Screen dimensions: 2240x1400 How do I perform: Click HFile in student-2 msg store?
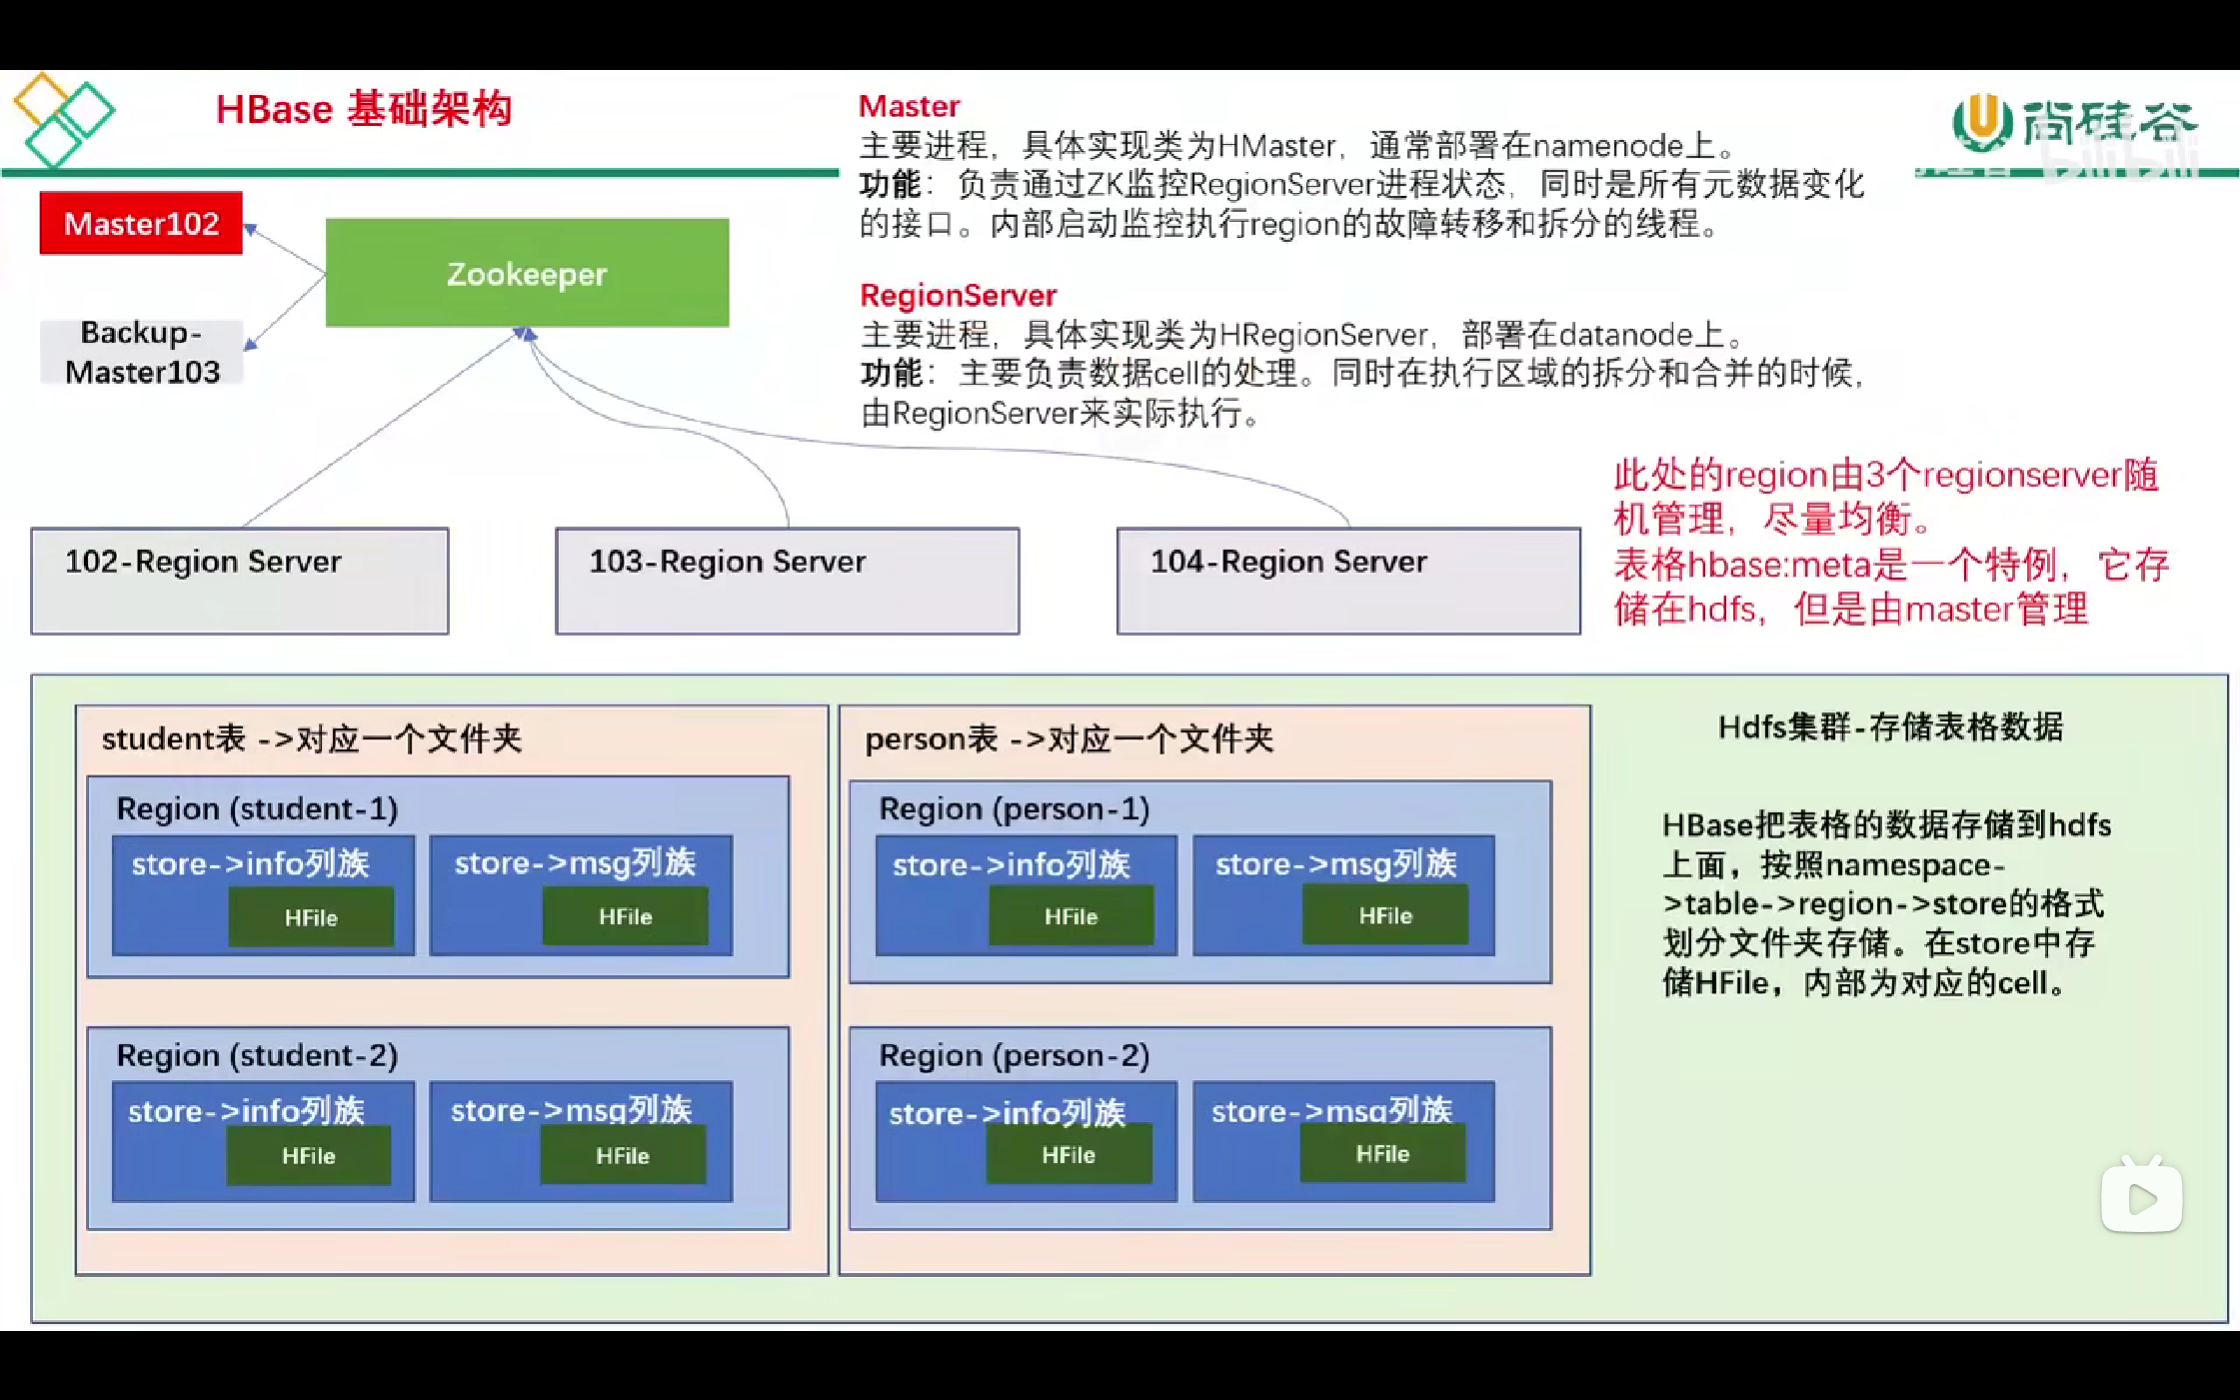point(622,1155)
